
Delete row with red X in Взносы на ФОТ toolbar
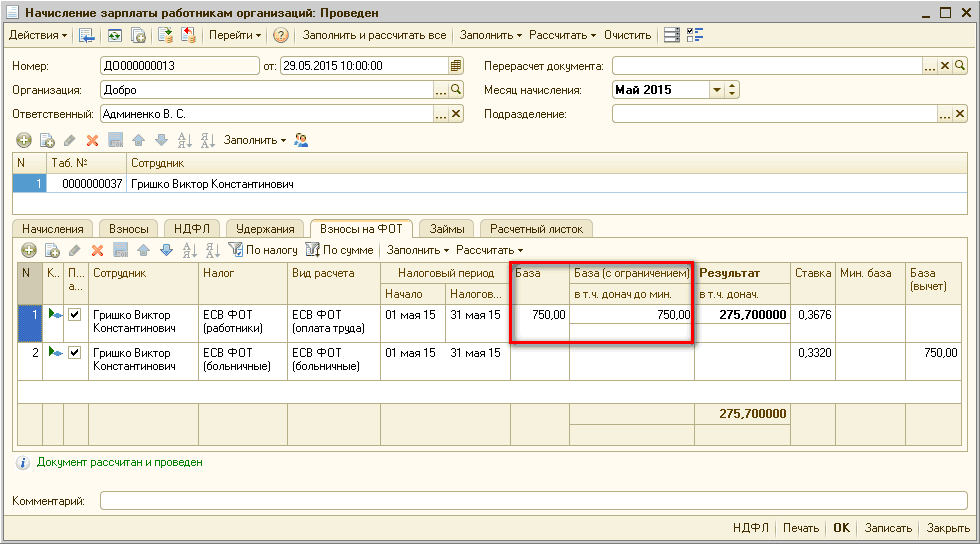98,250
